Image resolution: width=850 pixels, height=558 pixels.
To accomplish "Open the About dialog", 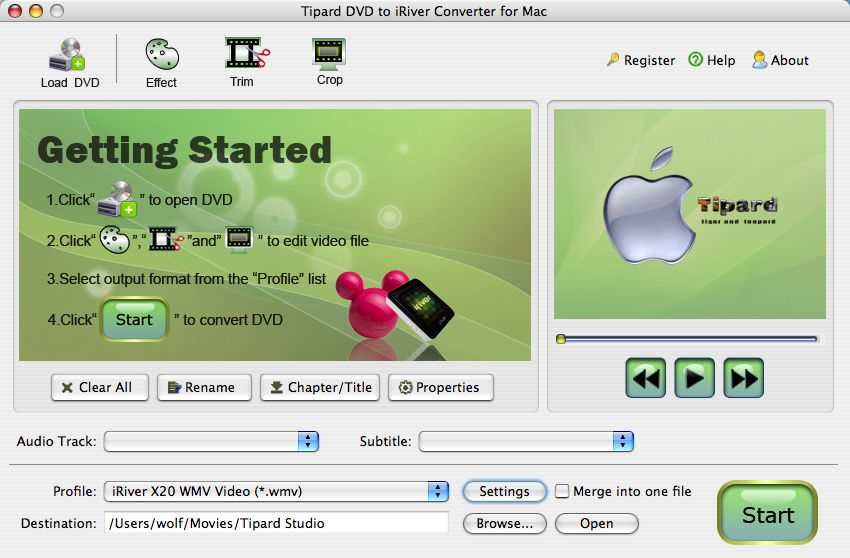I will 780,60.
